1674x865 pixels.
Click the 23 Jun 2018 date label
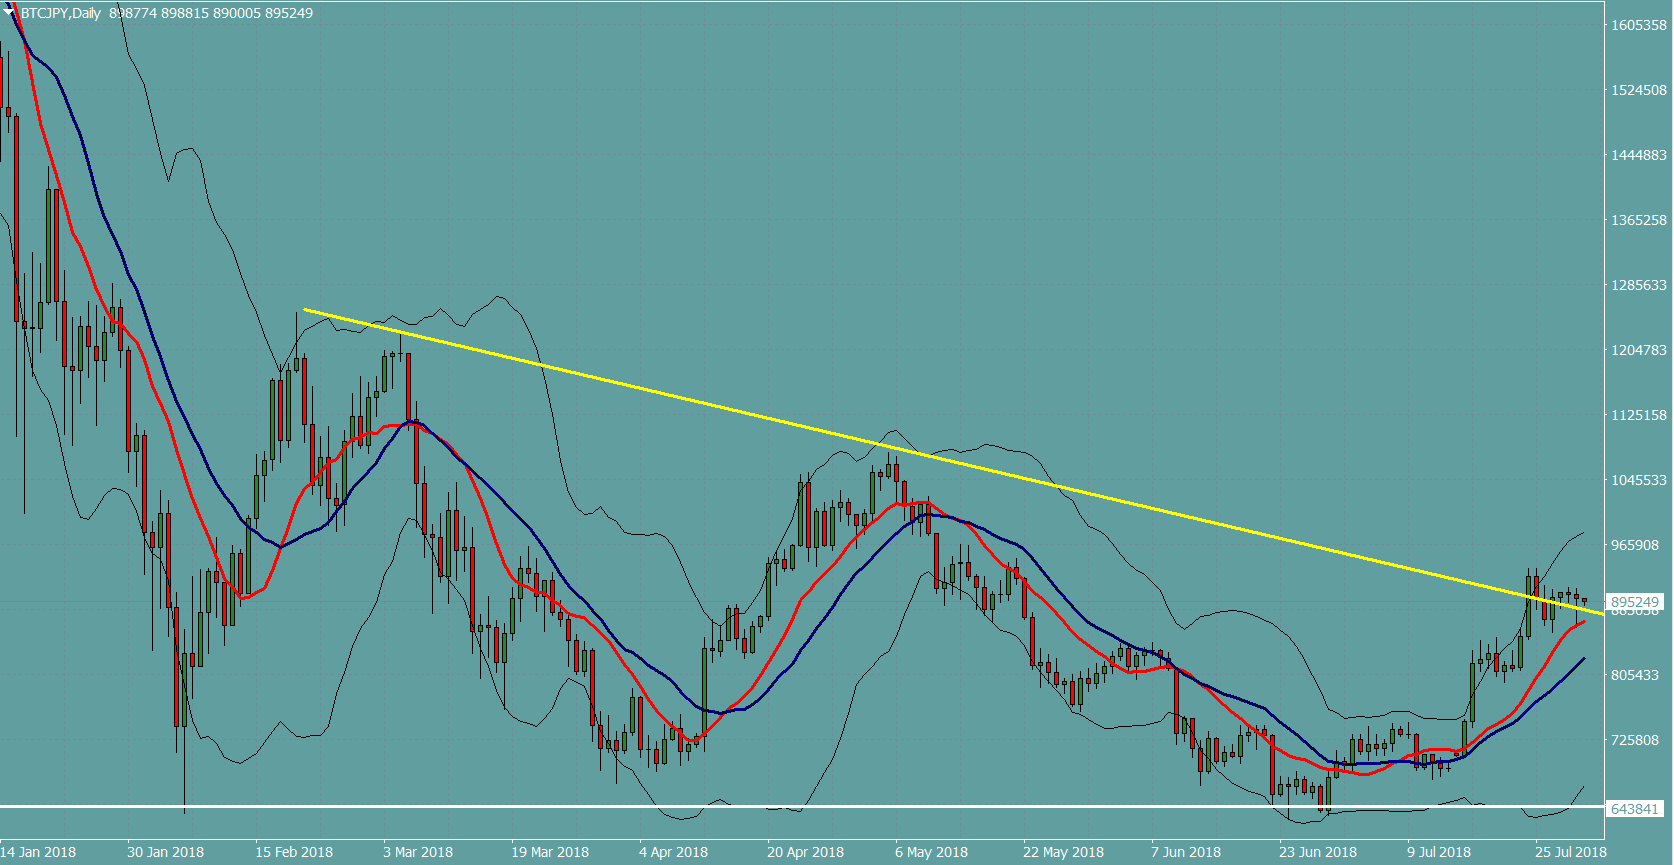pos(1317,852)
